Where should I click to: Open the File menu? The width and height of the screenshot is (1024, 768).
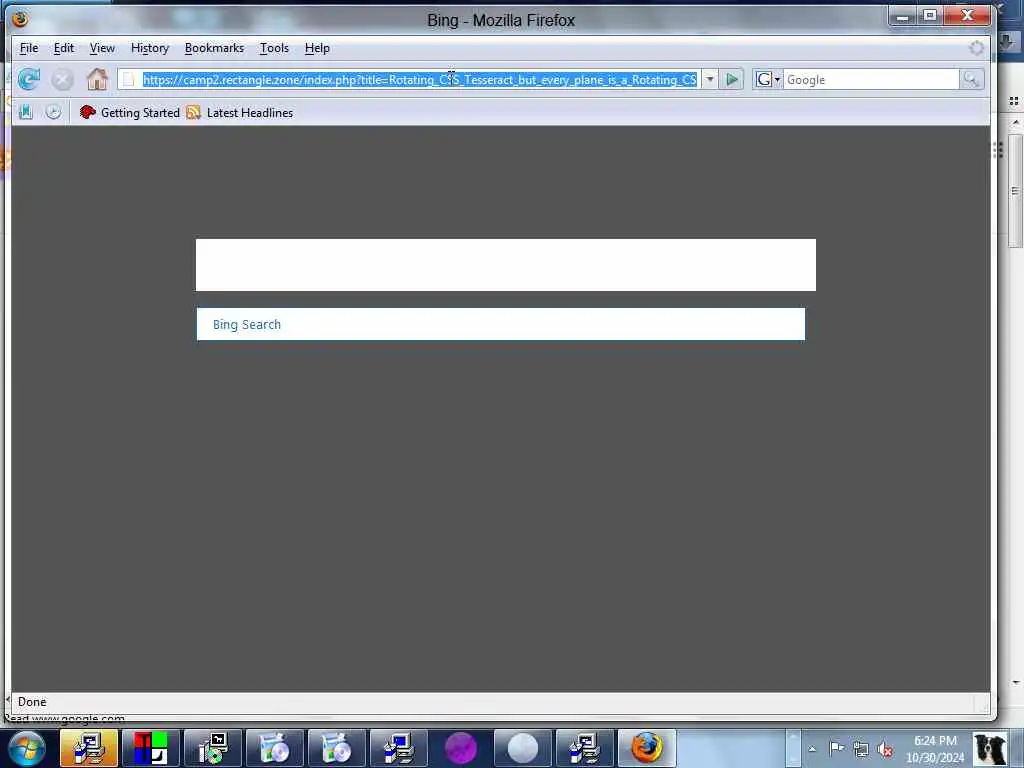[x=29, y=48]
